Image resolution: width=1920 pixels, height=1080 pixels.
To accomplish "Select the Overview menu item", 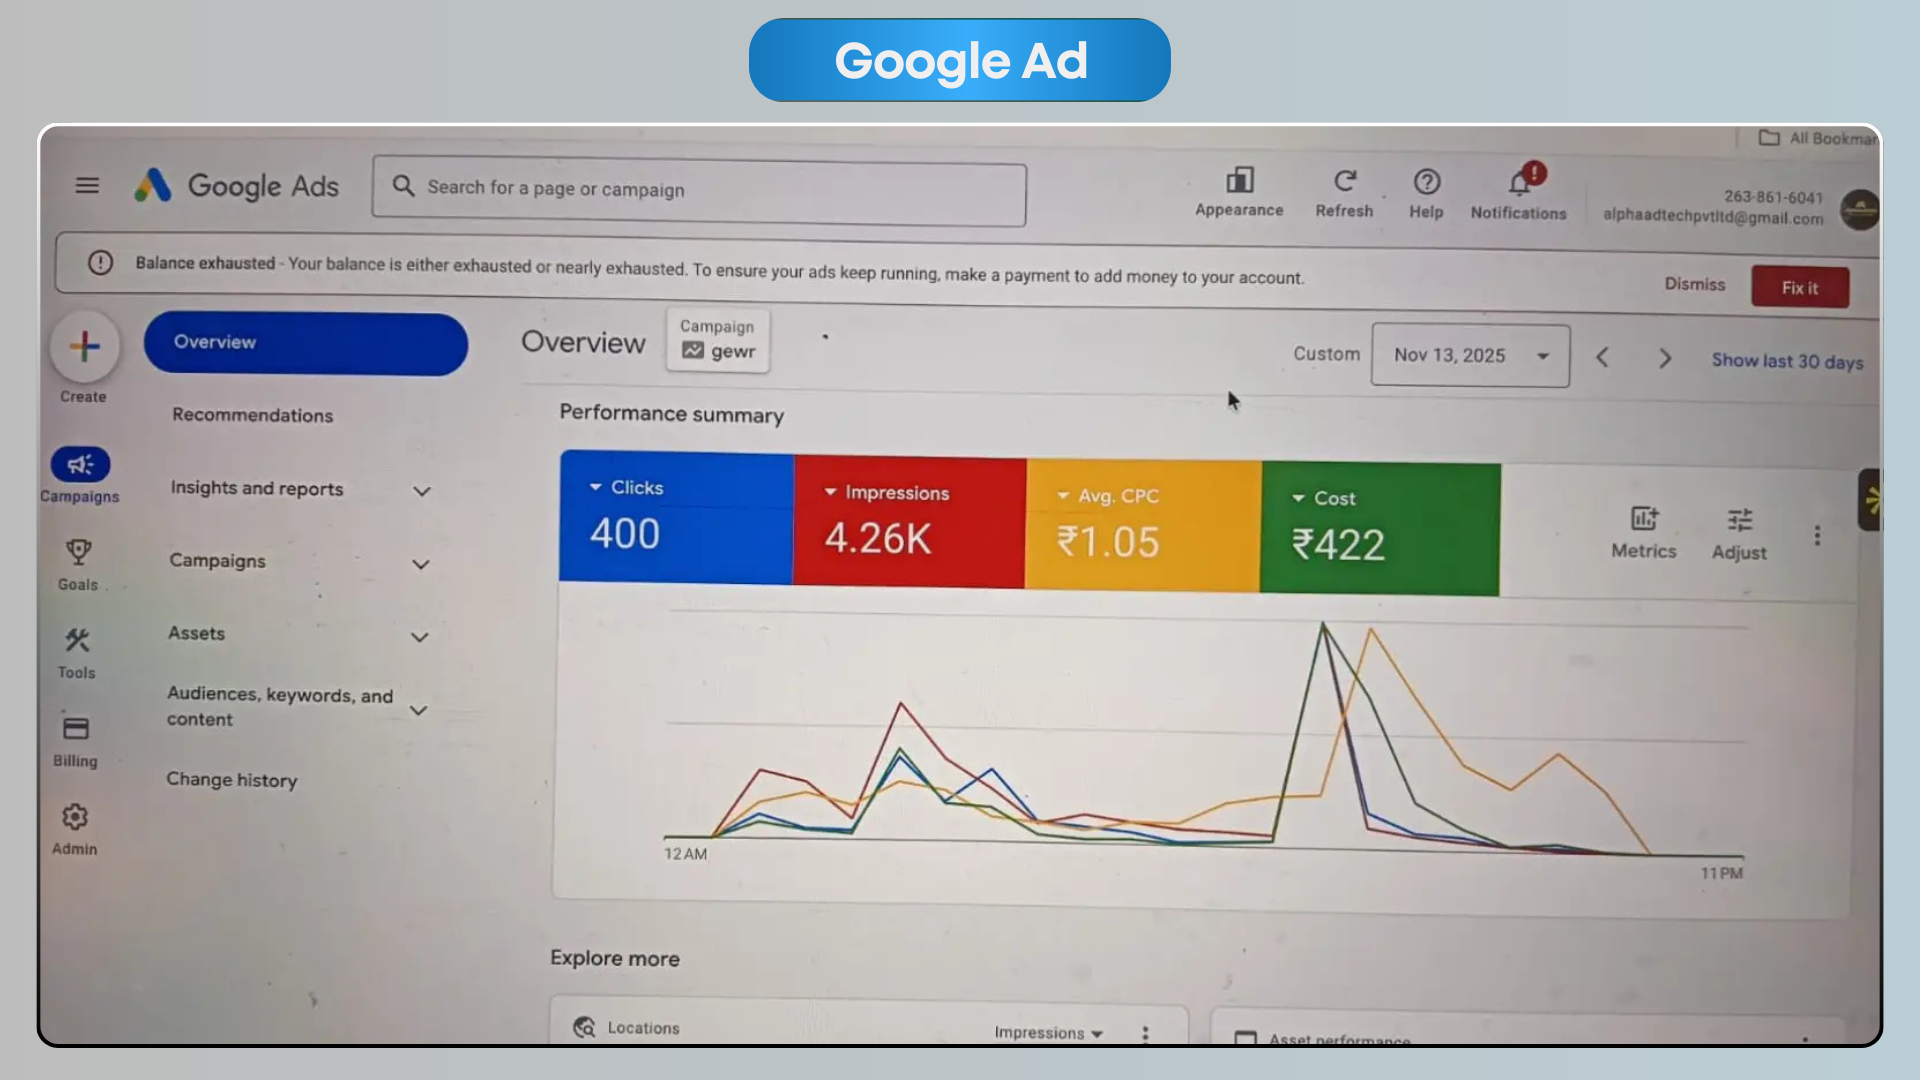I will 305,343.
